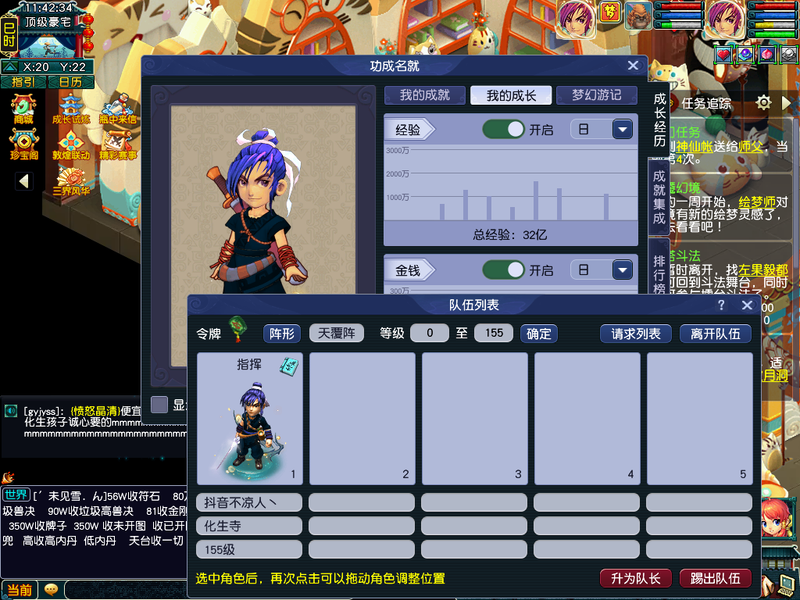Toggle the 经验 chart switch off
This screenshot has height=600, width=800.
tap(503, 130)
